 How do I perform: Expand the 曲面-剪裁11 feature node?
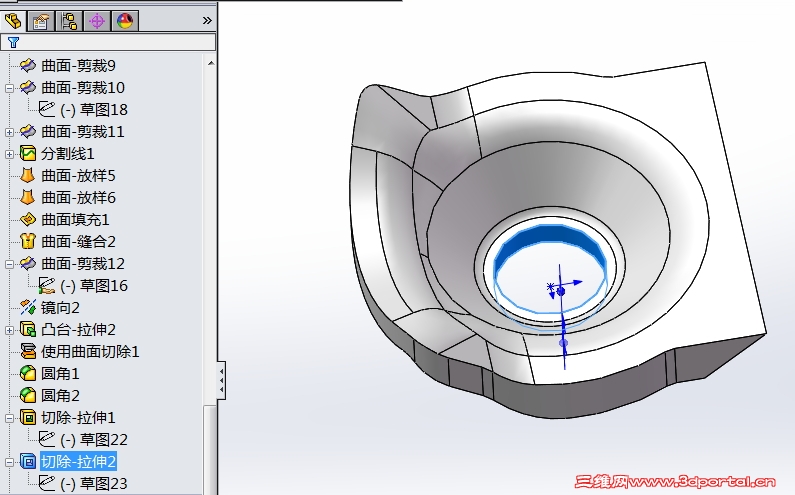click(9, 132)
